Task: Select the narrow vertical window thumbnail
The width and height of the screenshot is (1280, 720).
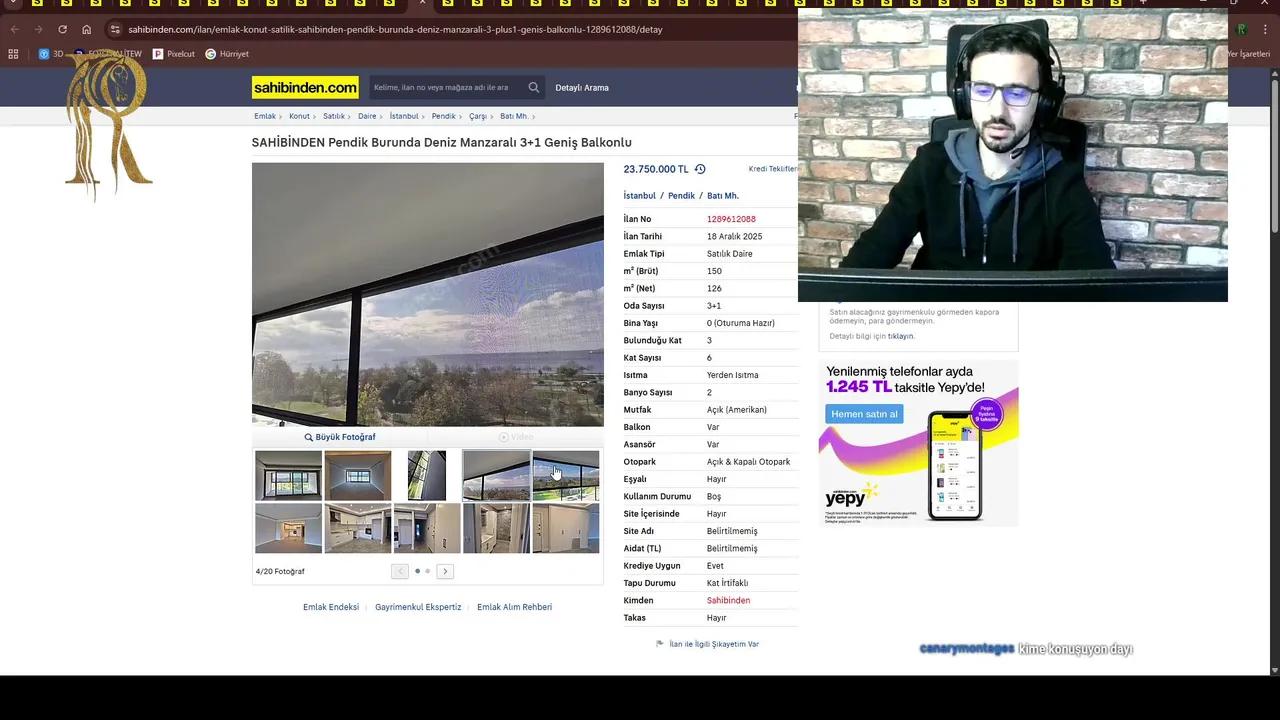Action: pos(427,475)
